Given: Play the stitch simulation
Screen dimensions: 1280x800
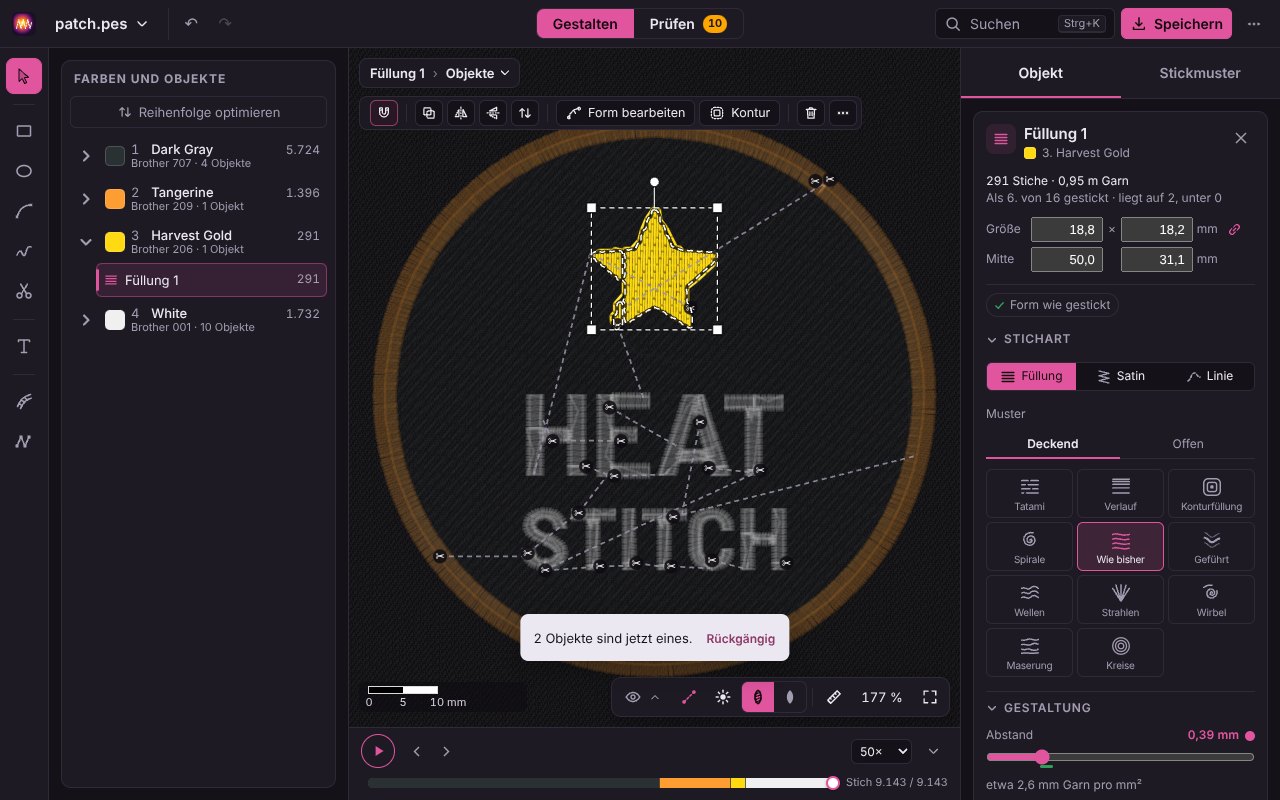Looking at the screenshot, I should 378,751.
